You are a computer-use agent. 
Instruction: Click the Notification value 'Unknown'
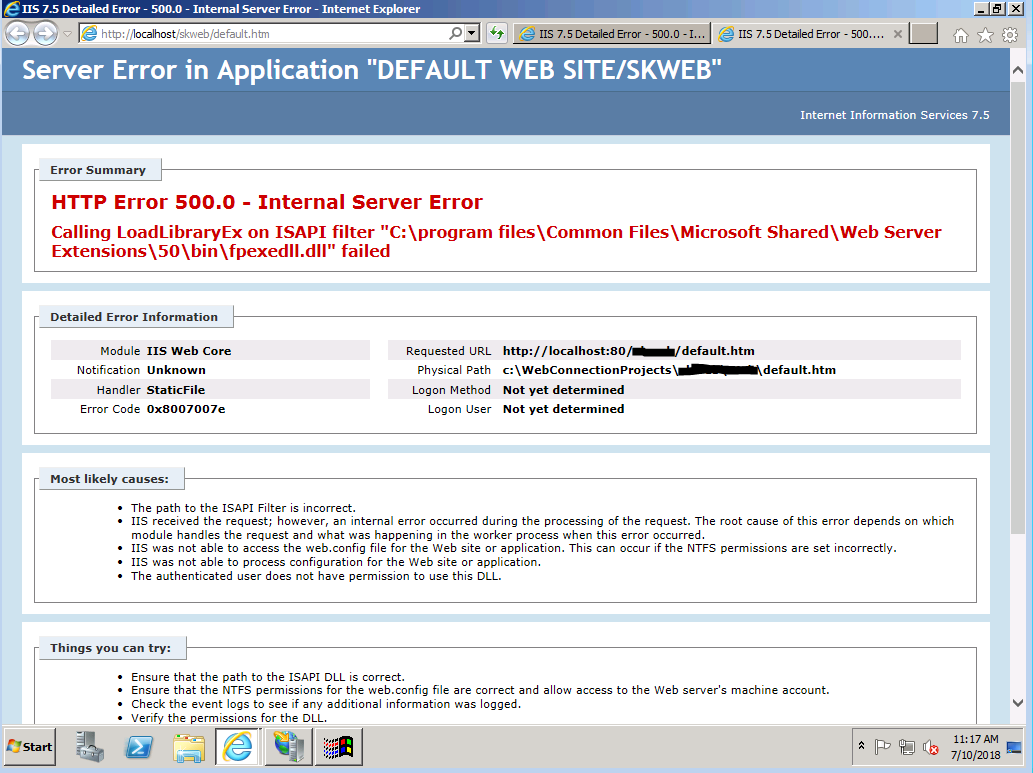[176, 370]
